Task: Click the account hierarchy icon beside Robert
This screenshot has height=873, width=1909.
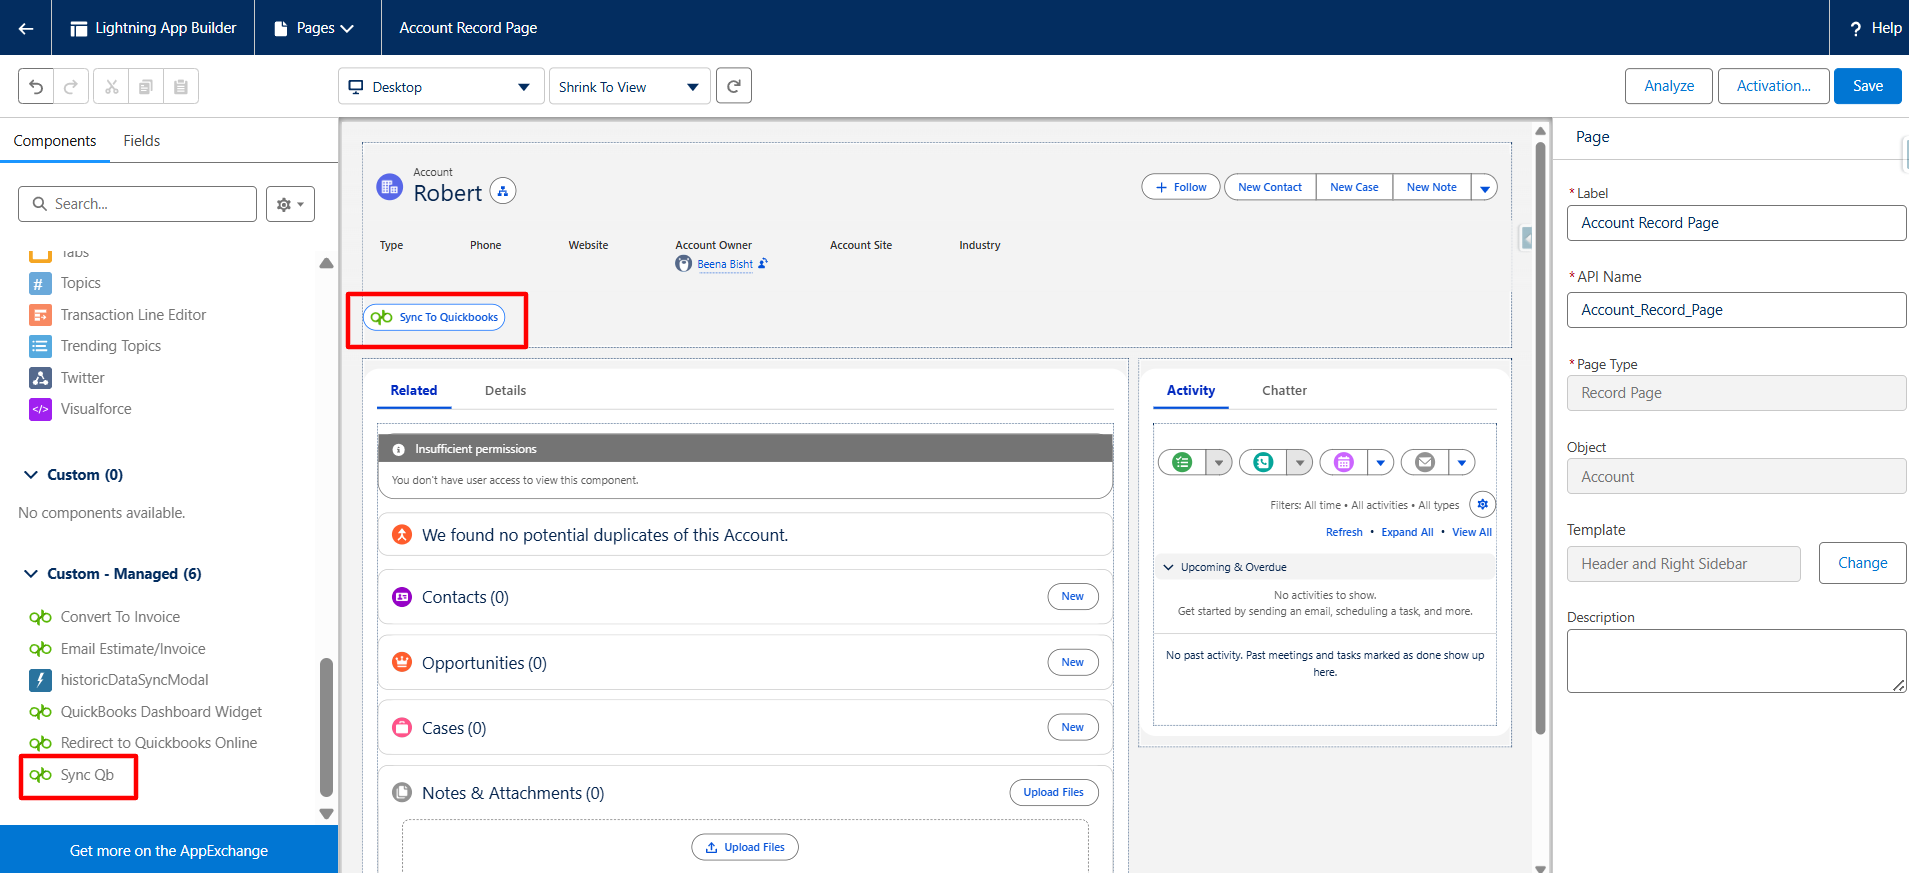Action: click(x=503, y=191)
